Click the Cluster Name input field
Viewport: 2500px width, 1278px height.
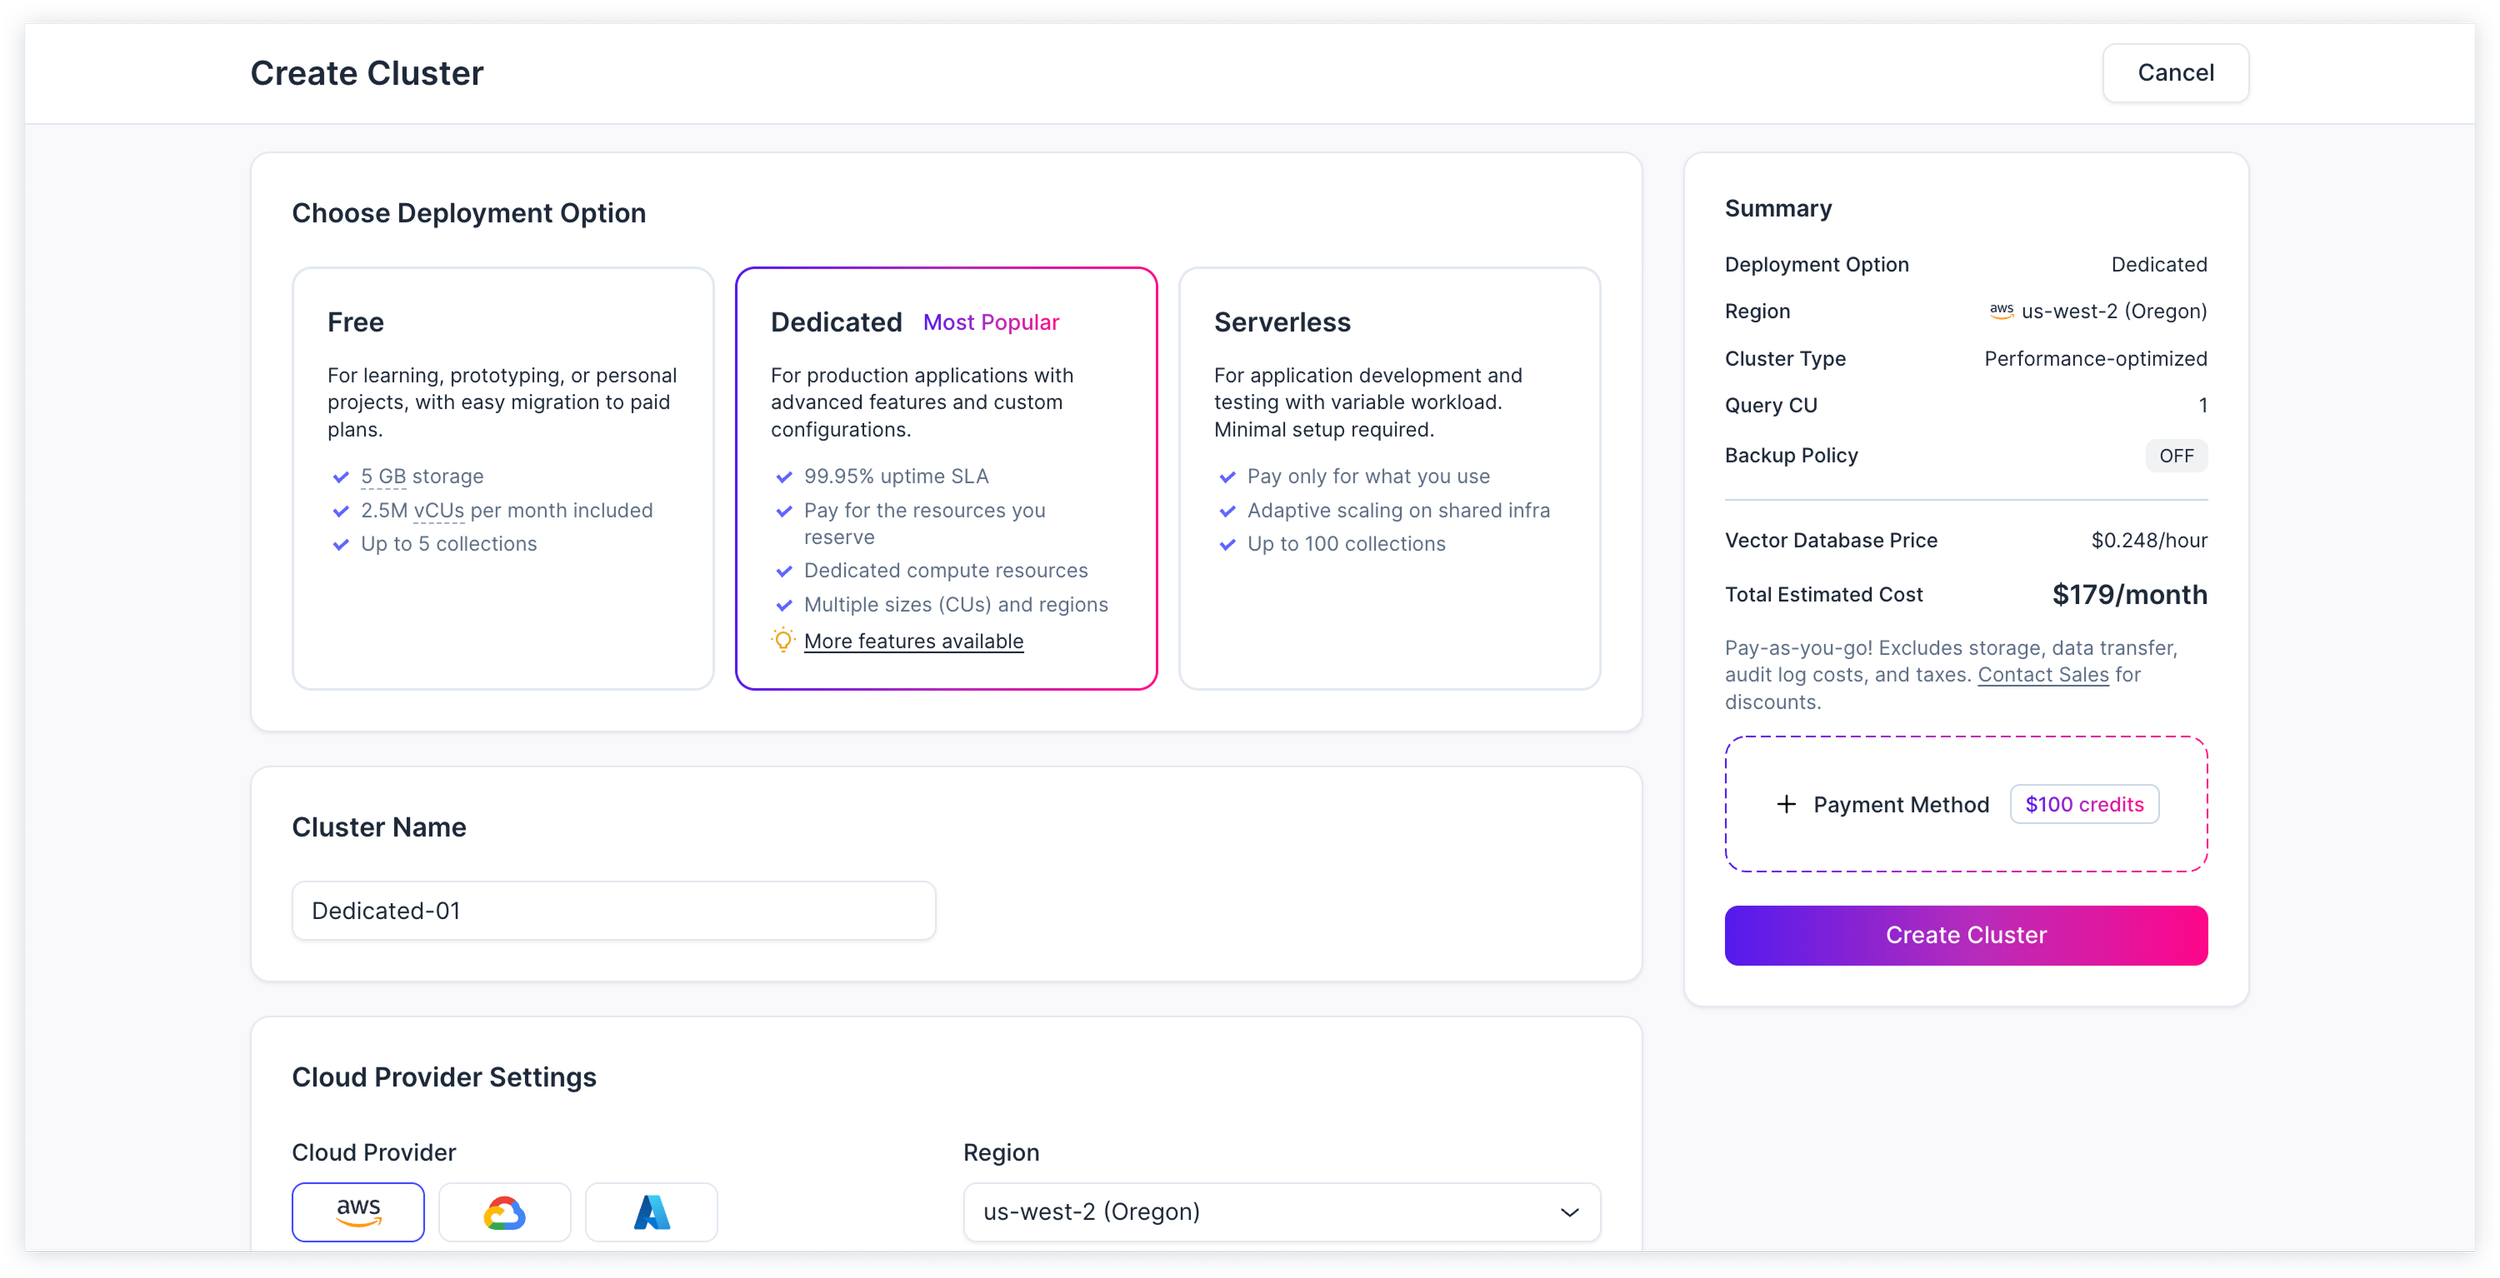[613, 910]
